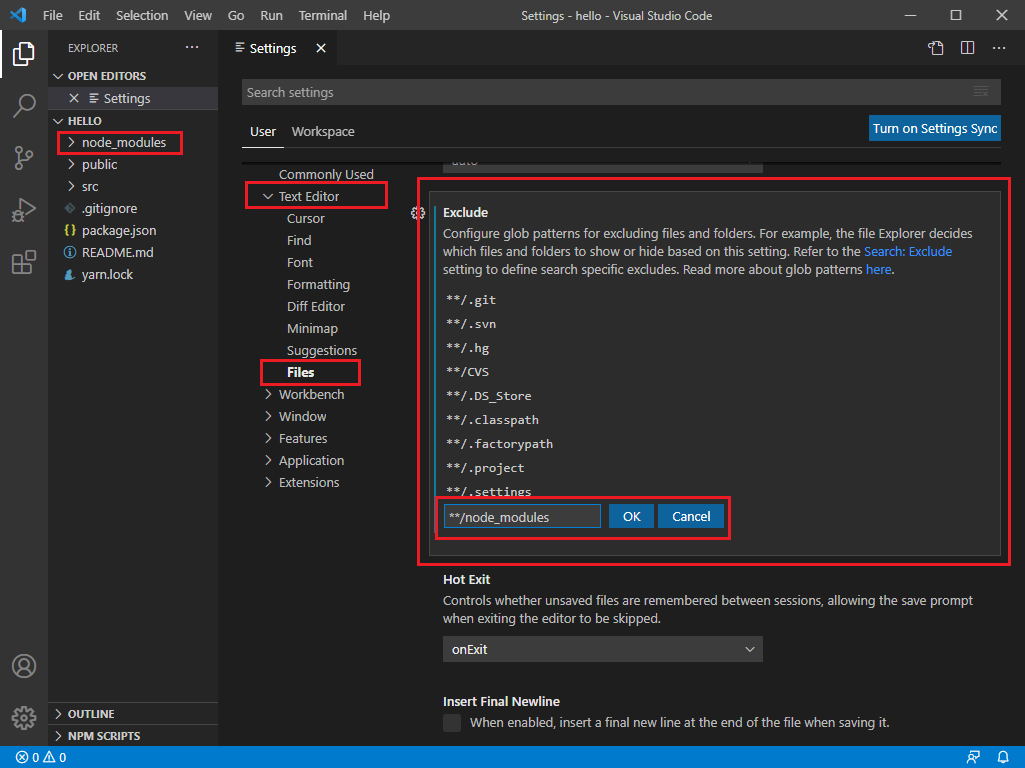Cancel adding the exclude pattern
Viewport: 1025px width, 768px height.
coord(691,516)
